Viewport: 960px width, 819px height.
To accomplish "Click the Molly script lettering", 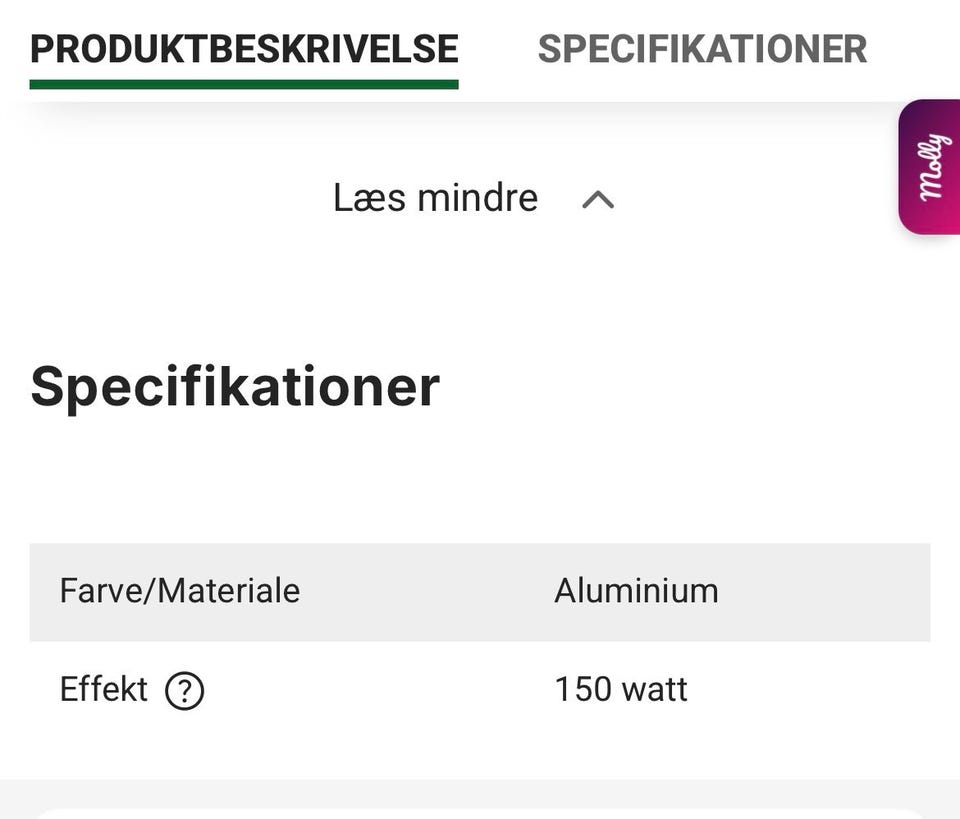I will 931,167.
